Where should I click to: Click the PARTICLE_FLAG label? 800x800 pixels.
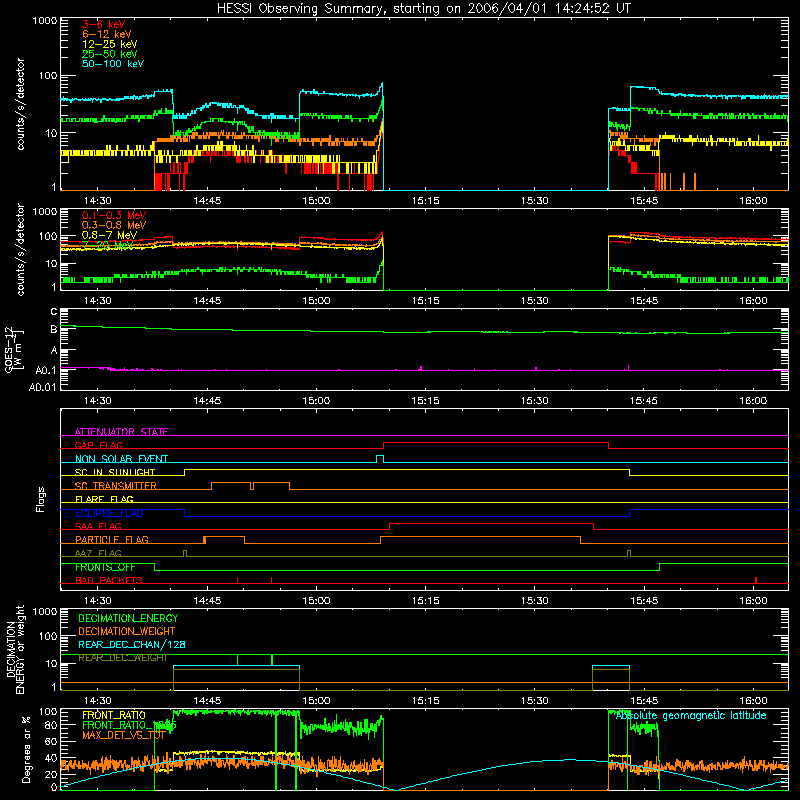click(112, 539)
